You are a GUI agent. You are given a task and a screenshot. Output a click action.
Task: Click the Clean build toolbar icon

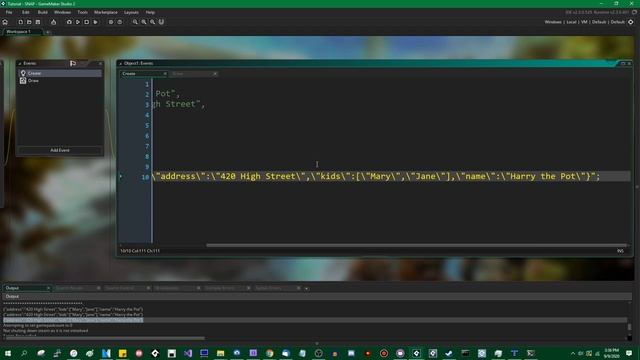96,22
